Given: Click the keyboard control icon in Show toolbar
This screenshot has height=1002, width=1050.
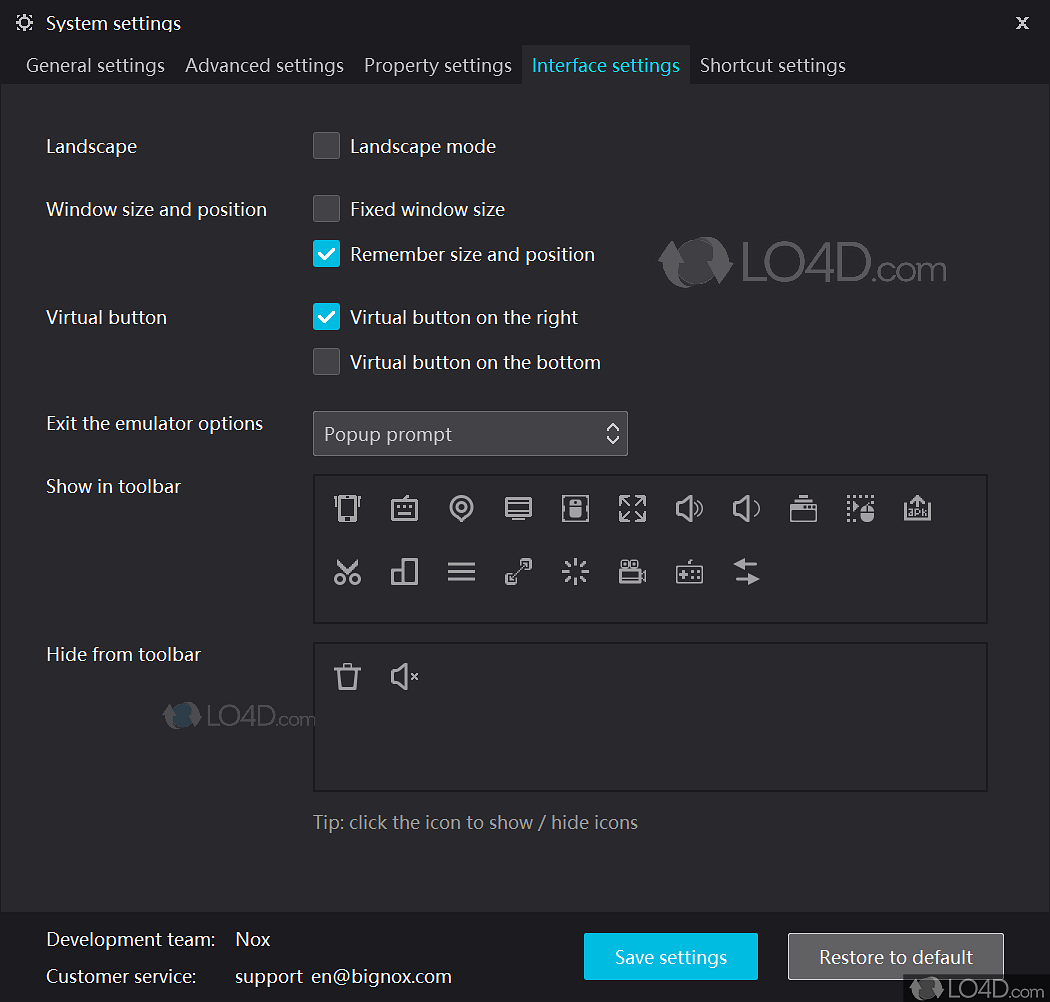Looking at the screenshot, I should [404, 508].
